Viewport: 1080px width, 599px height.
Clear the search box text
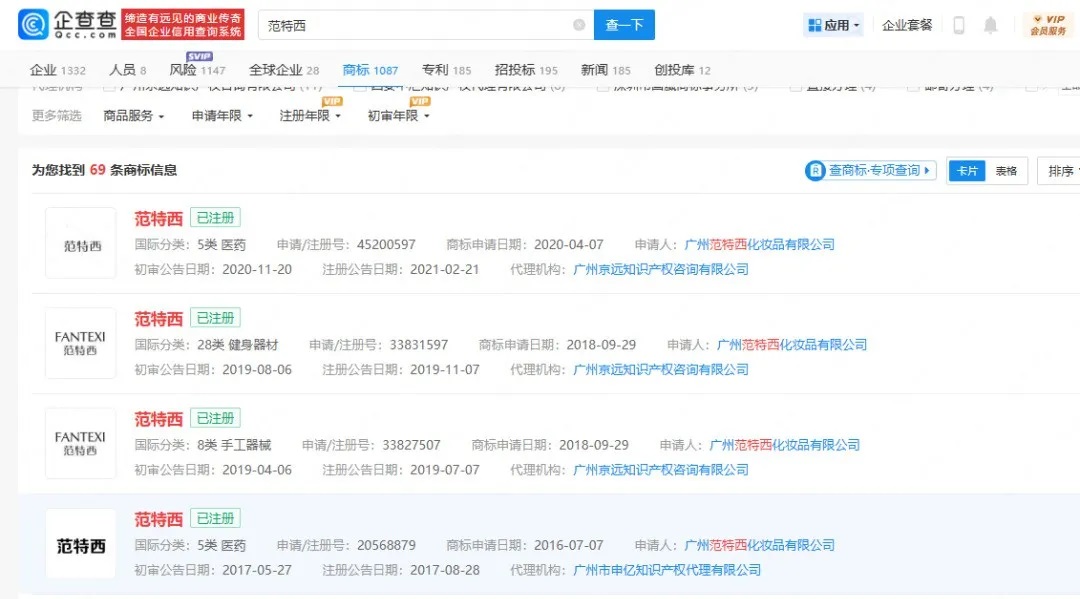(x=579, y=25)
